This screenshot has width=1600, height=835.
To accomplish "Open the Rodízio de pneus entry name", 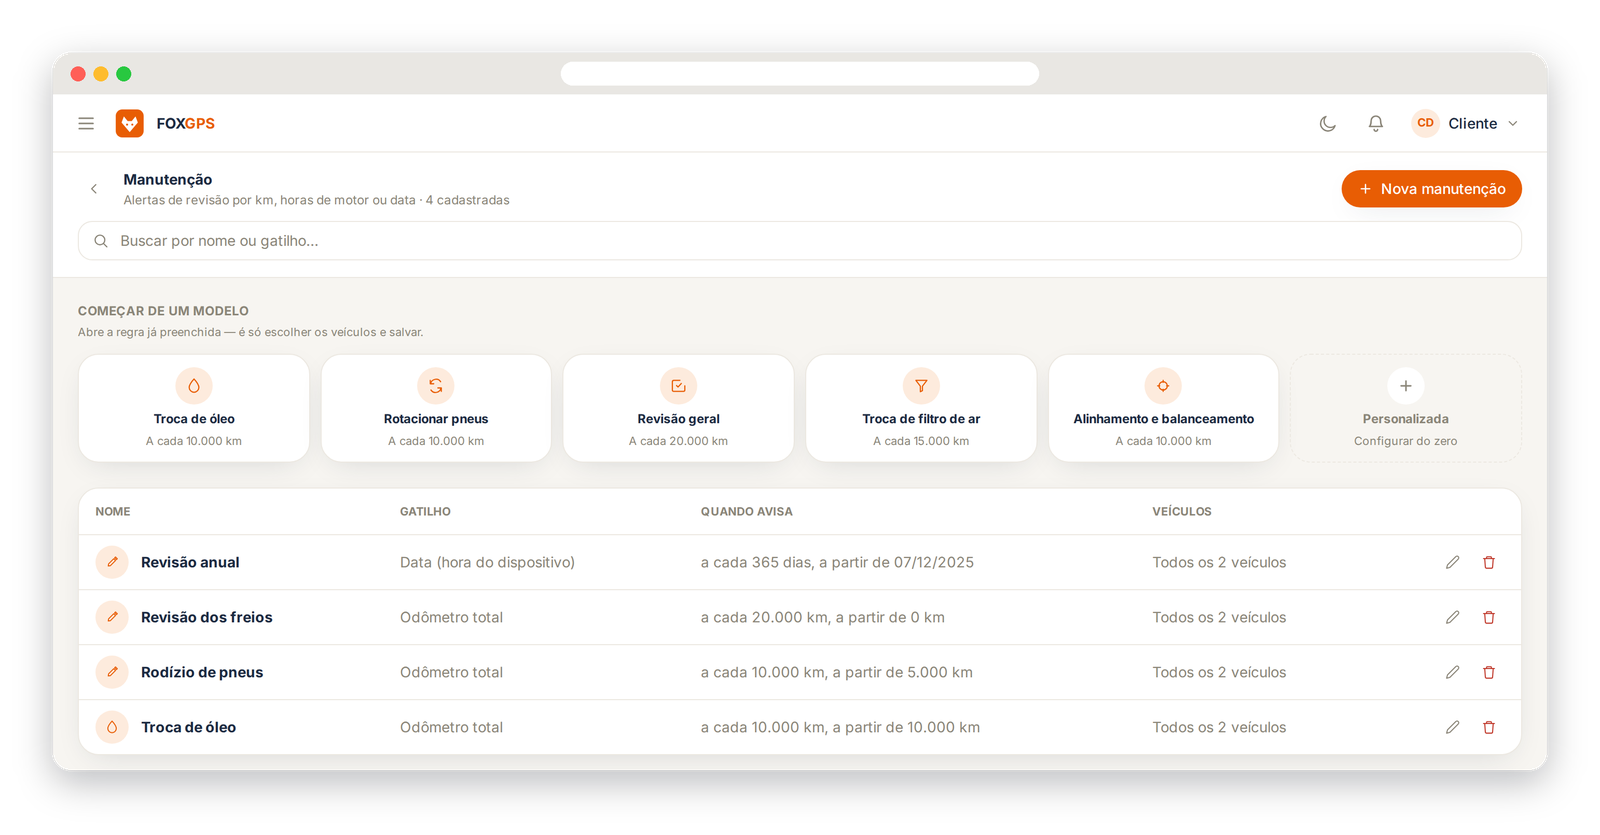I will (x=202, y=673).
